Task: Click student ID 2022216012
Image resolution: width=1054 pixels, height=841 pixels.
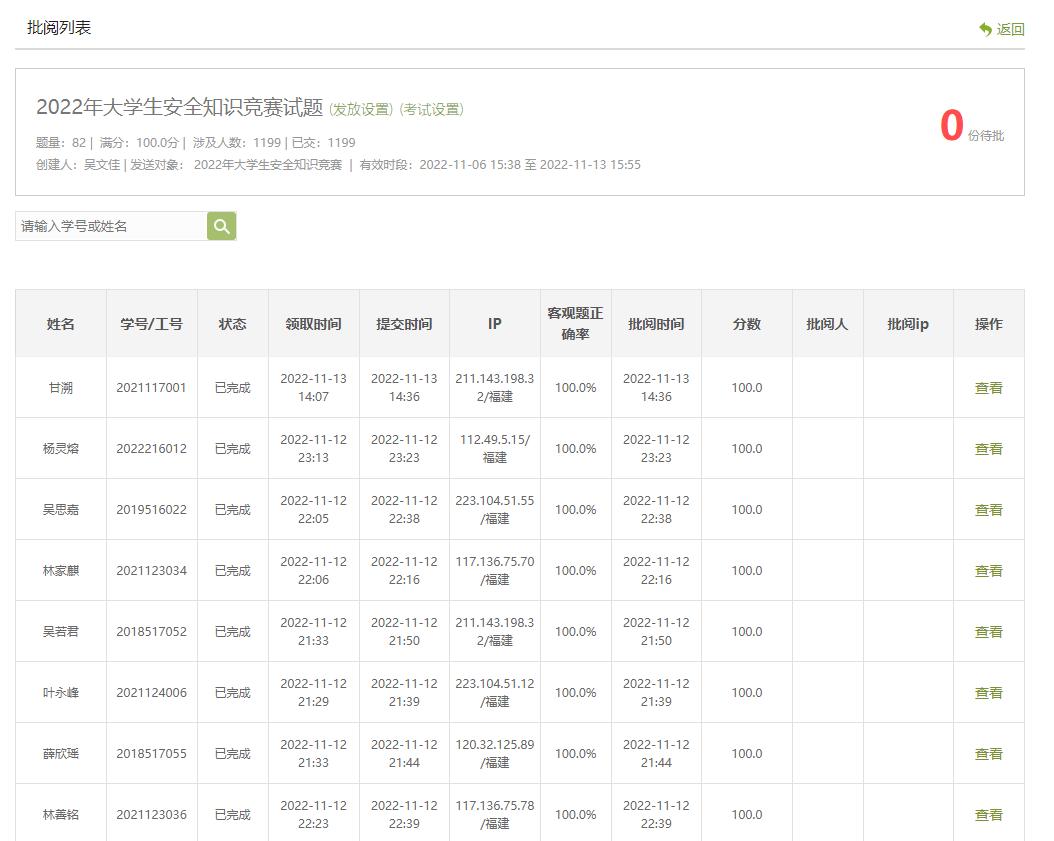Action: tap(151, 448)
